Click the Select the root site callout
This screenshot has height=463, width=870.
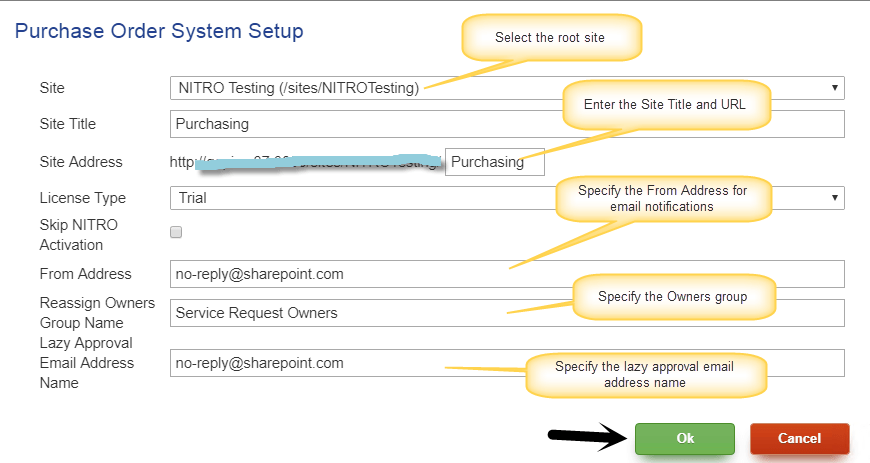coord(552,38)
